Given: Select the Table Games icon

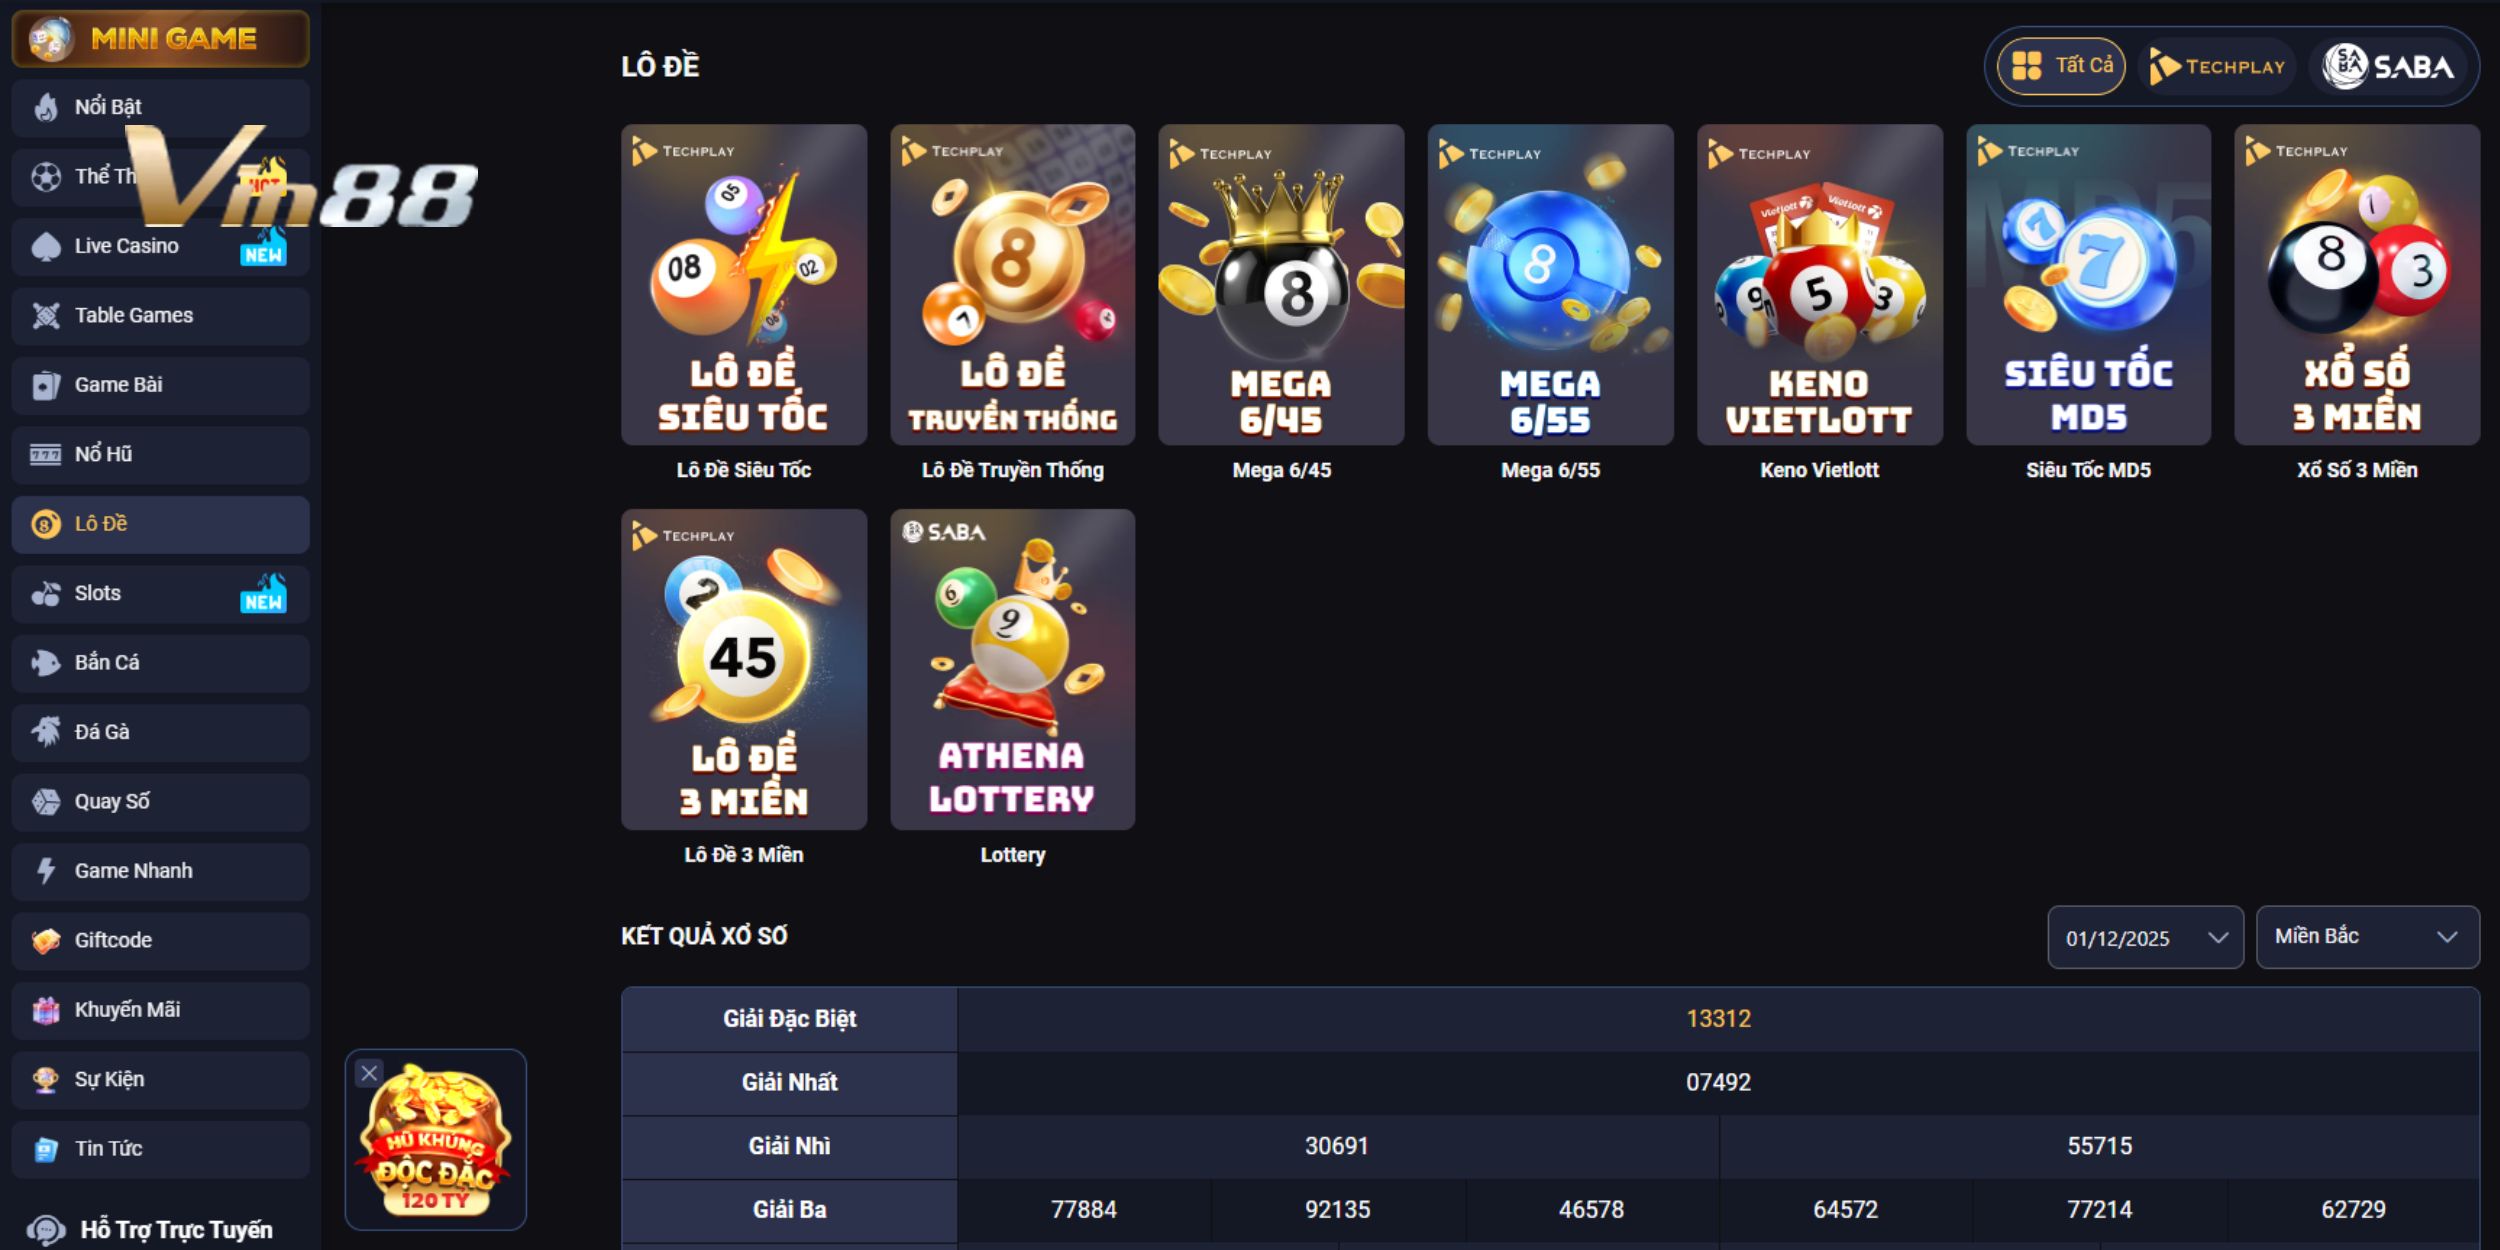Looking at the screenshot, I should 46,316.
